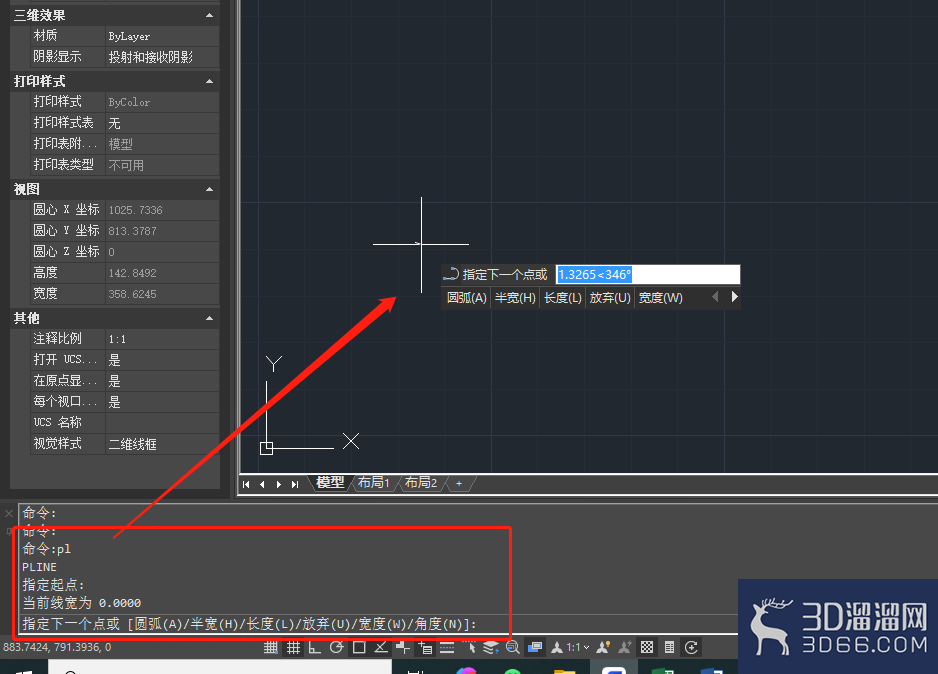Toggle dynamic input plus-shaped icon

click(403, 647)
